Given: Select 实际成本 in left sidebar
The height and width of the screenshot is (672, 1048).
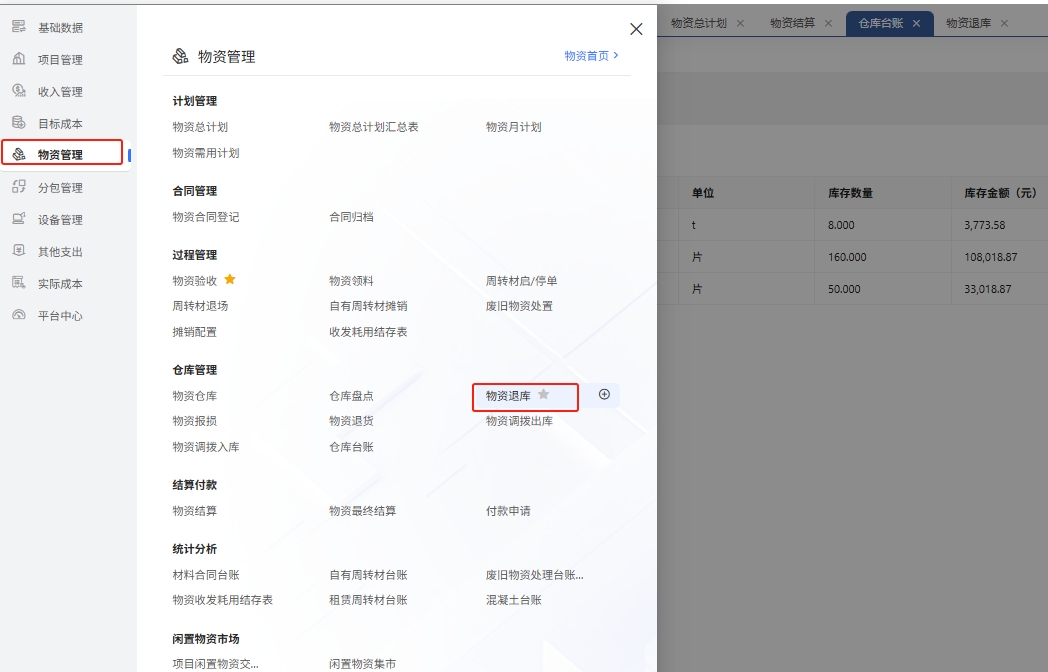Looking at the screenshot, I should pyautogui.click(x=60, y=284).
